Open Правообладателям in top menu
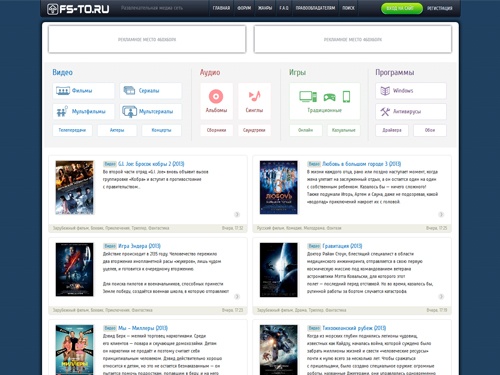The width and height of the screenshot is (500, 375). tap(315, 8)
